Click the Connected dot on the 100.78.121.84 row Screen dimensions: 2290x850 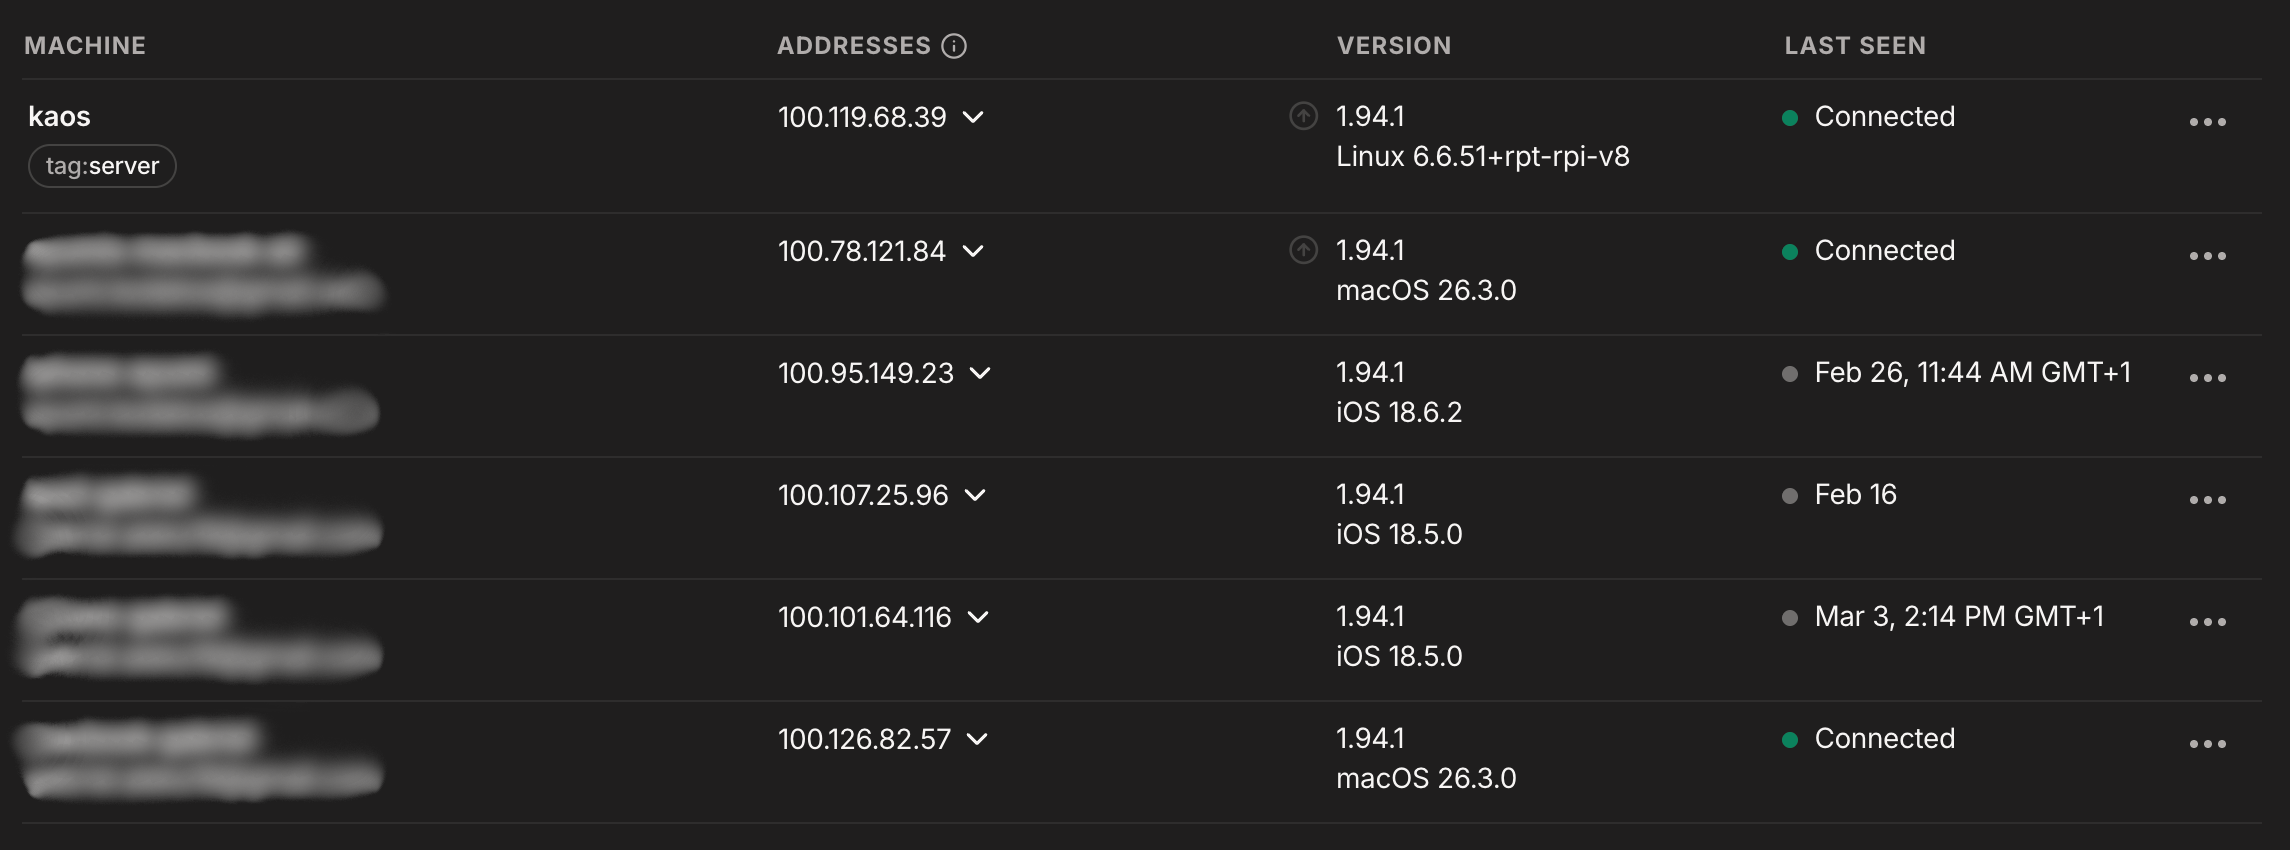1790,252
